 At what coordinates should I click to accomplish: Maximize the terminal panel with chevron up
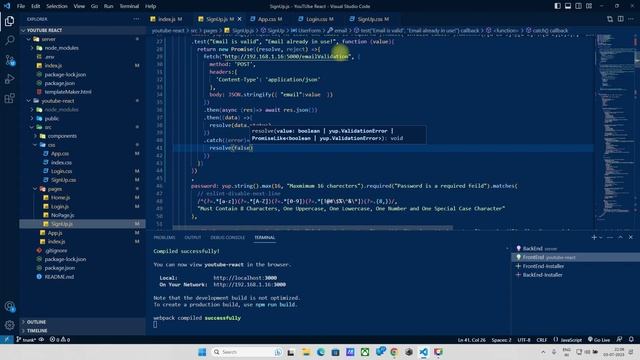620,237
